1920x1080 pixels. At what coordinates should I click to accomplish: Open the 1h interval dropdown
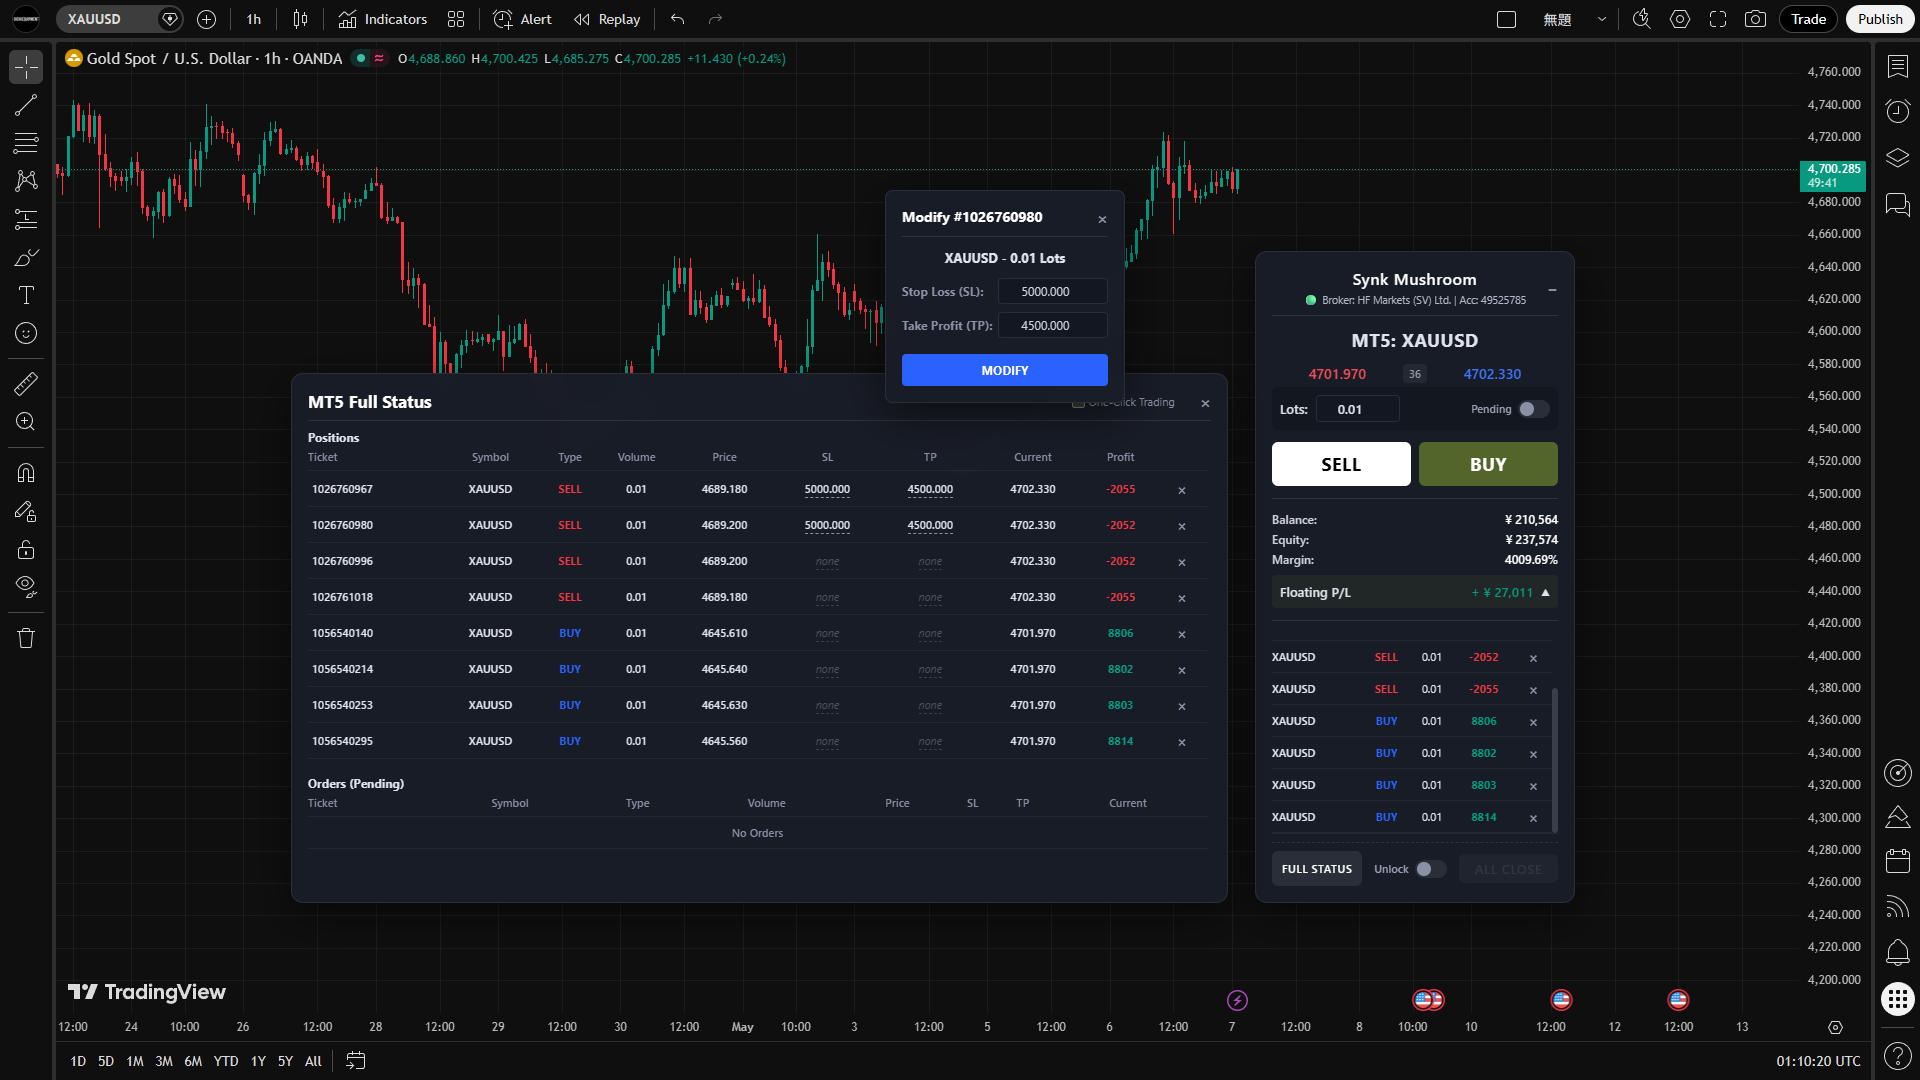254,19
